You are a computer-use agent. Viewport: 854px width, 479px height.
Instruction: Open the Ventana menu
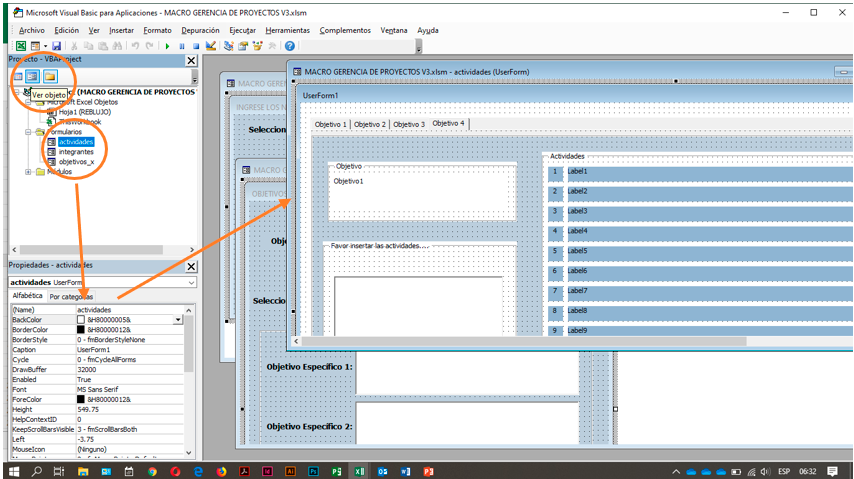(x=394, y=31)
